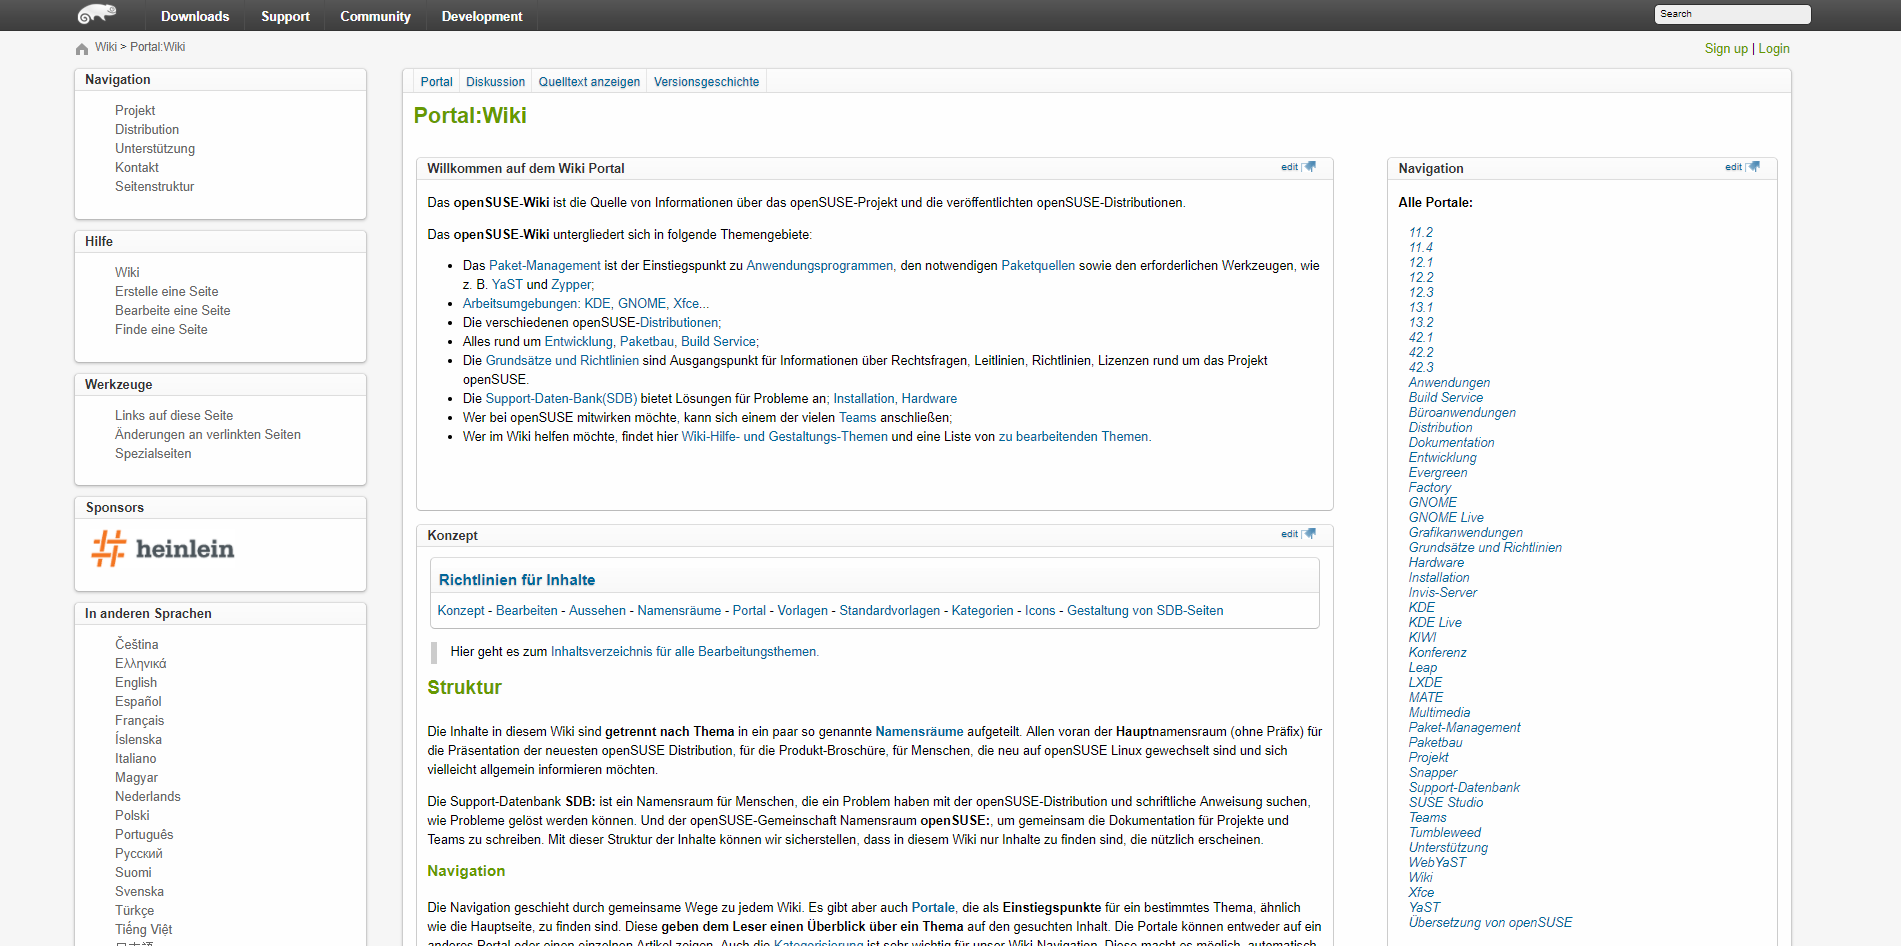Click the Zypper link
Viewport: 1901px width, 946px height.
pyautogui.click(x=571, y=285)
